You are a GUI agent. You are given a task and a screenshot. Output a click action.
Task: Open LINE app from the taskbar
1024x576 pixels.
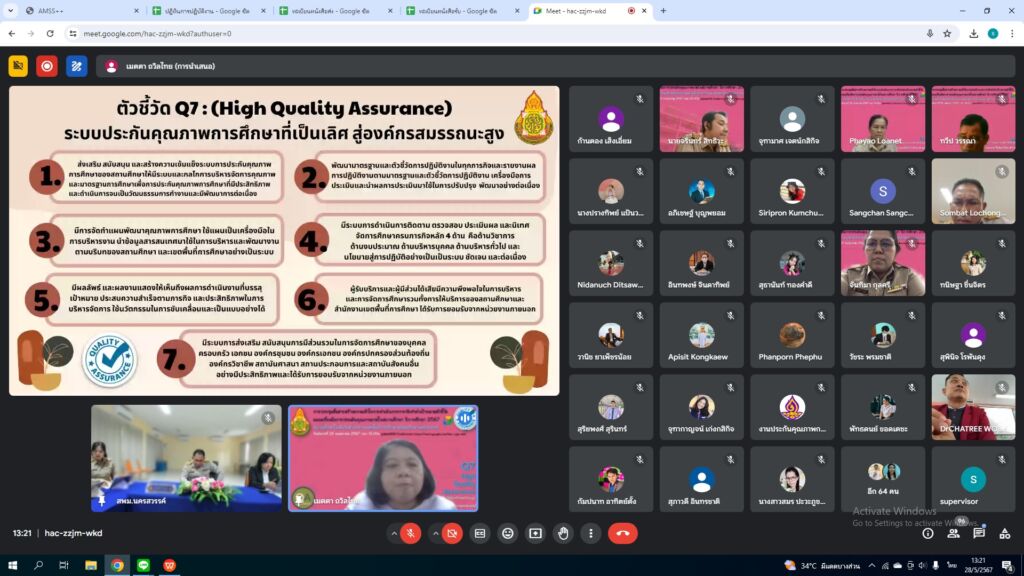tap(143, 565)
